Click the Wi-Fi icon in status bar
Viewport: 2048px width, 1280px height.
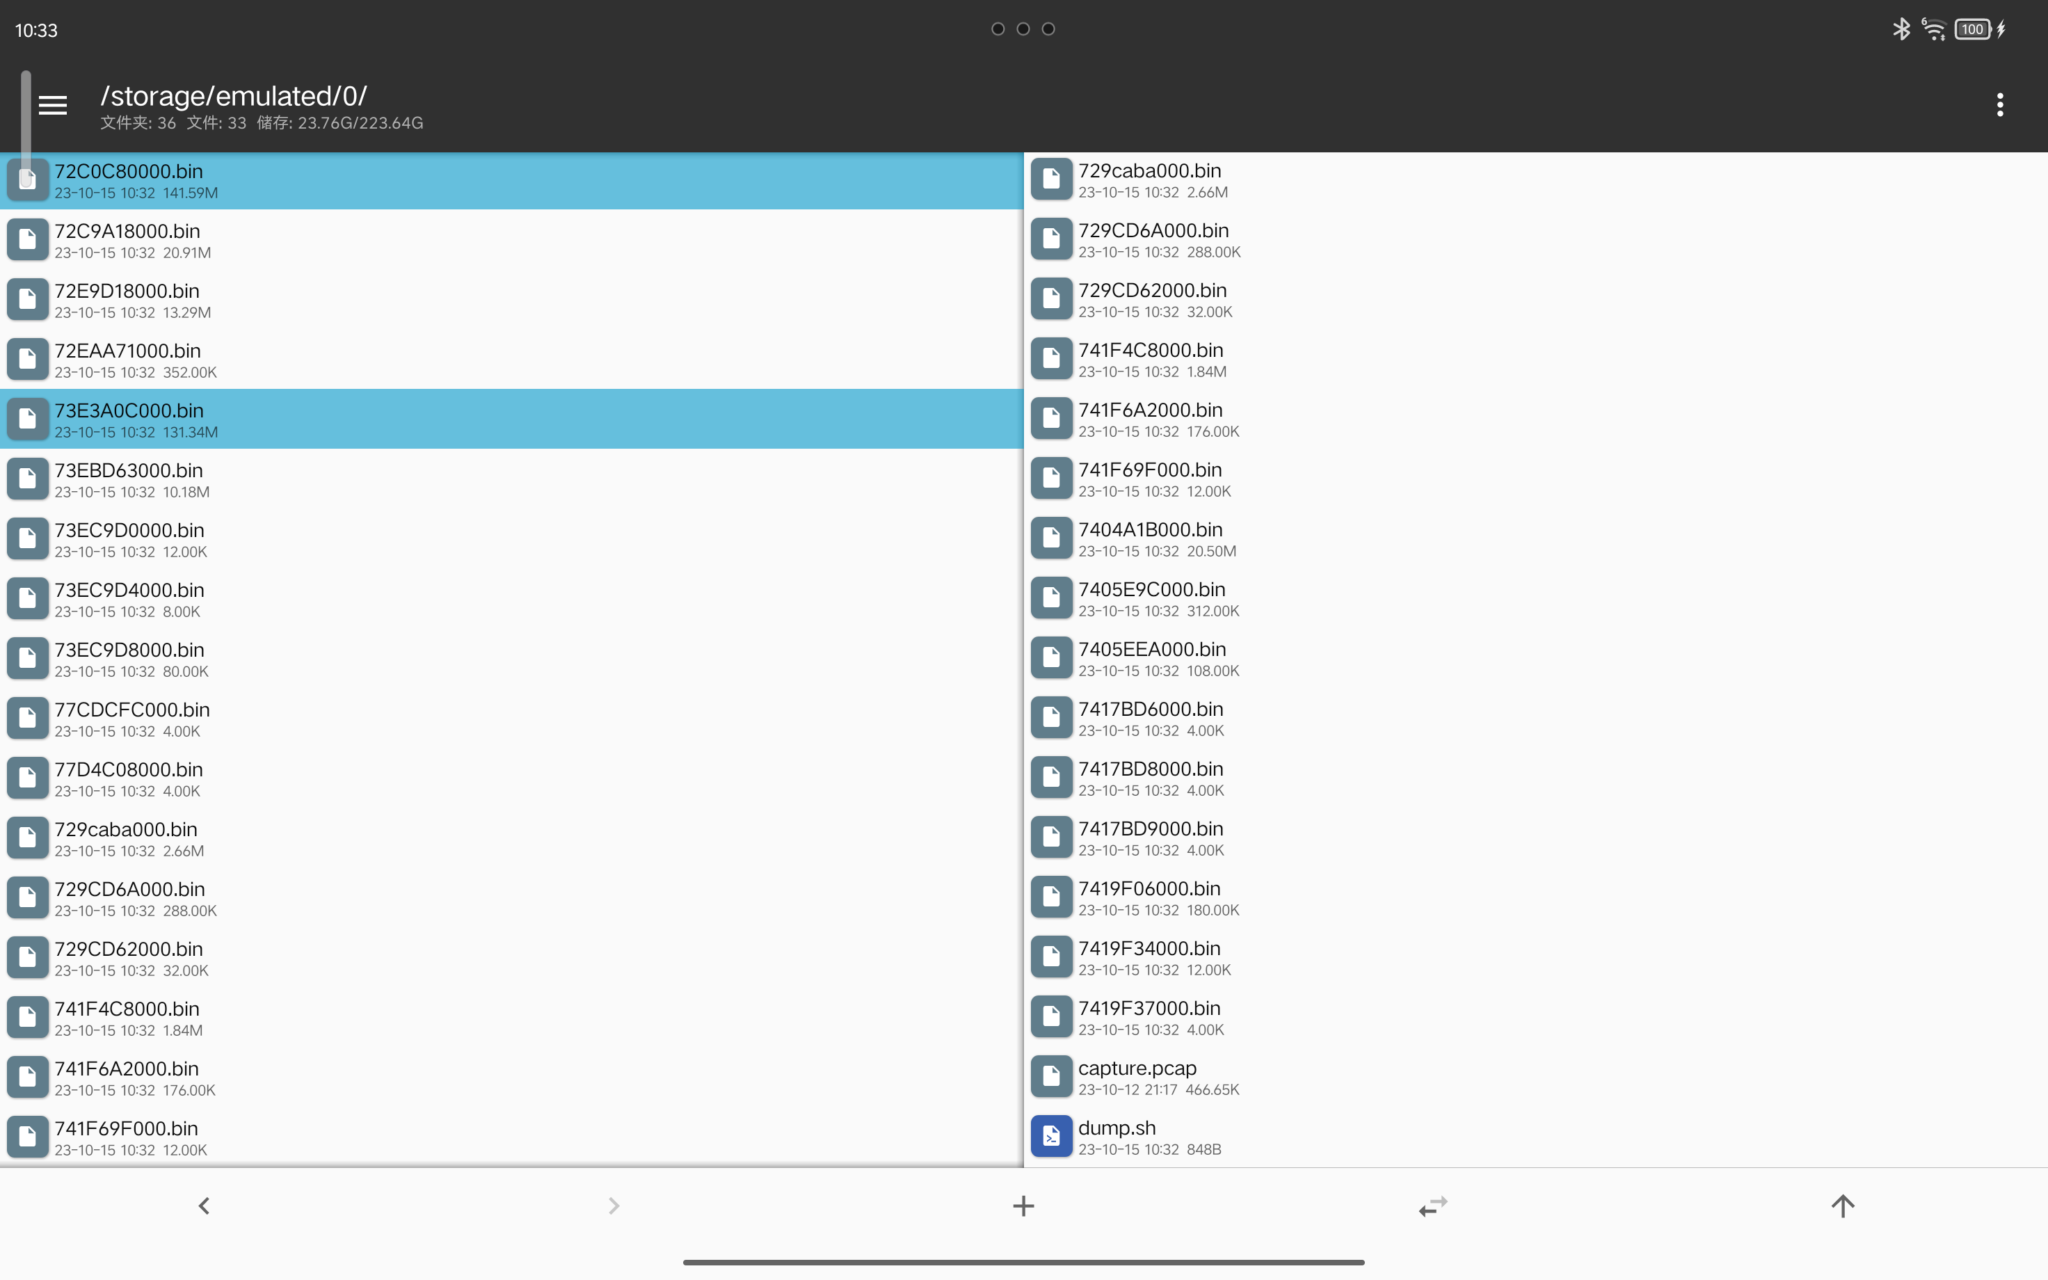[x=1934, y=29]
